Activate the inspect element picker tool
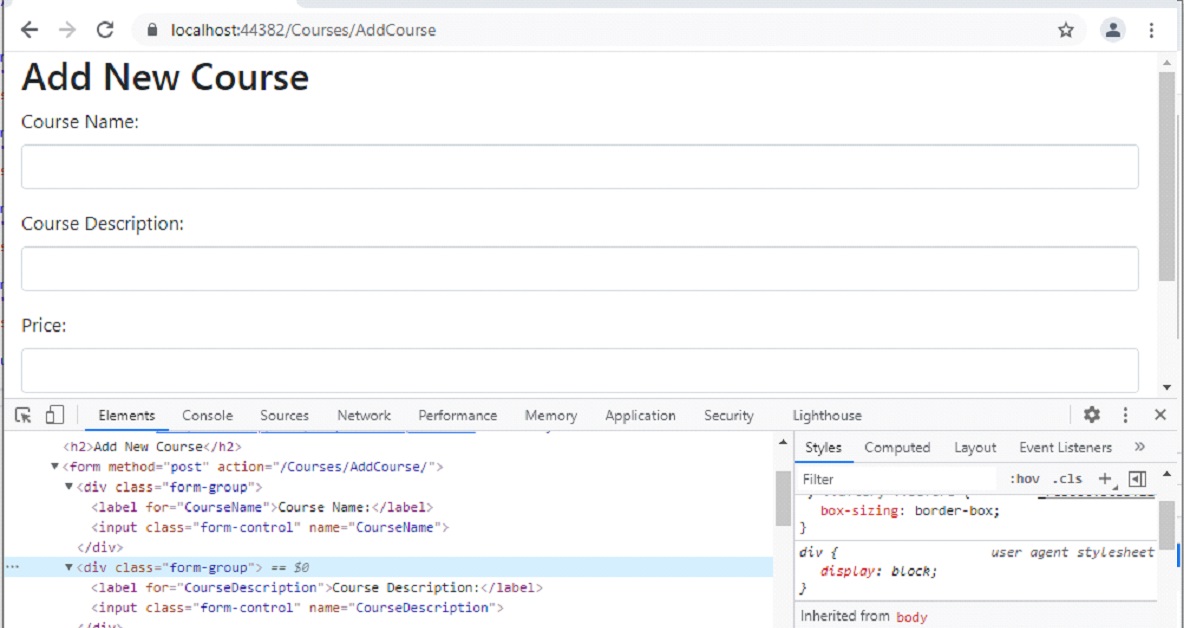This screenshot has width=1184, height=628. [23, 415]
